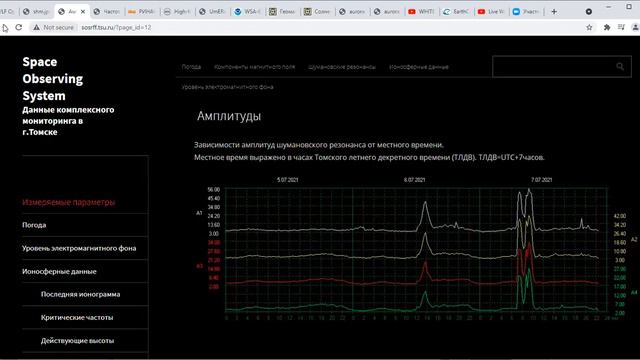The image size is (640, 360).
Task: Click the Not secure warning icon
Action: pos(37,27)
